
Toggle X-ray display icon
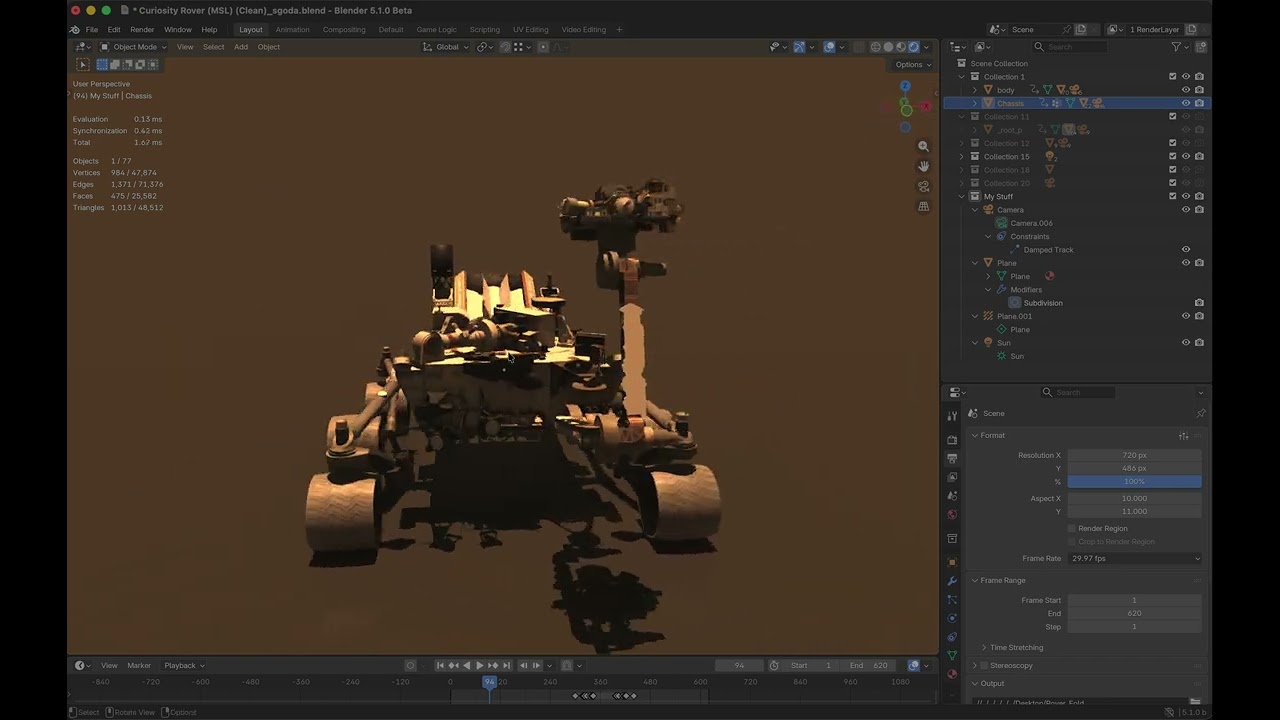coord(859,47)
